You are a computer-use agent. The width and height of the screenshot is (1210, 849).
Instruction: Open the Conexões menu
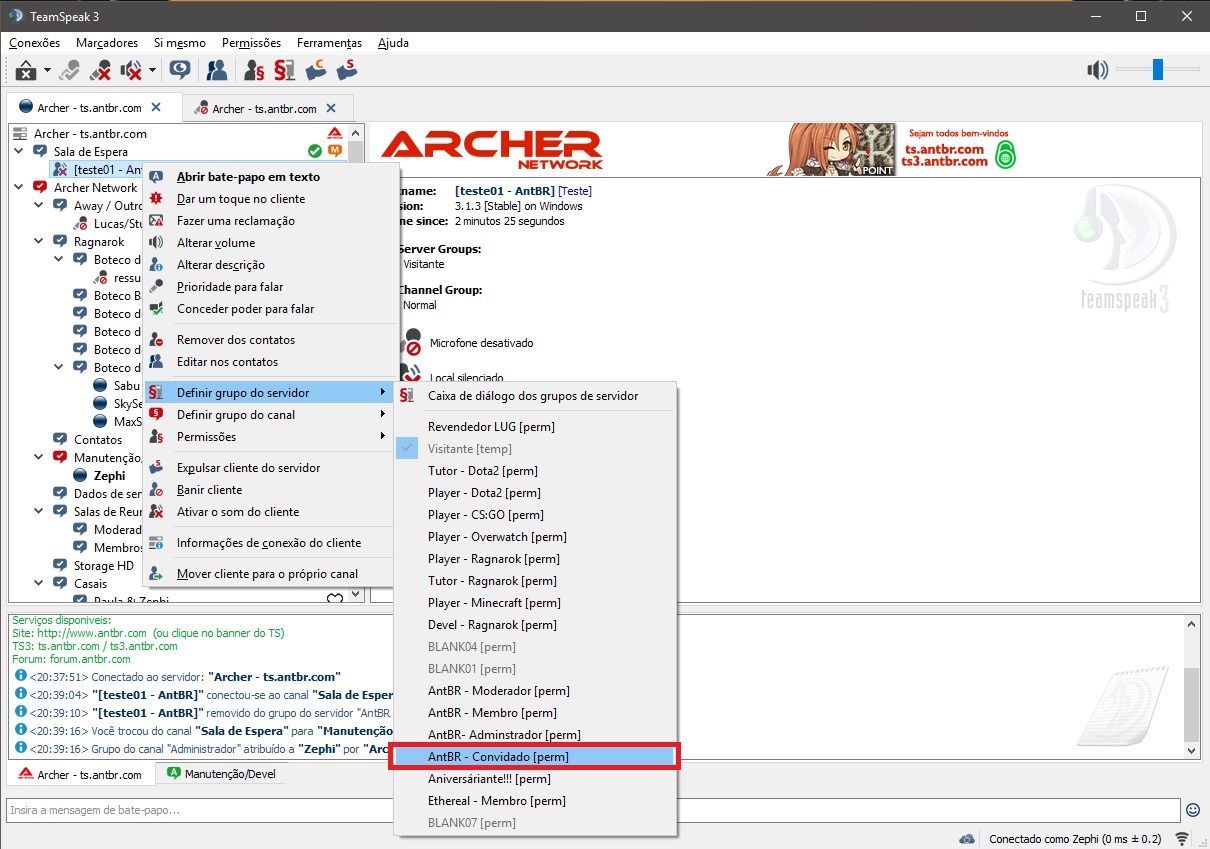pos(34,43)
